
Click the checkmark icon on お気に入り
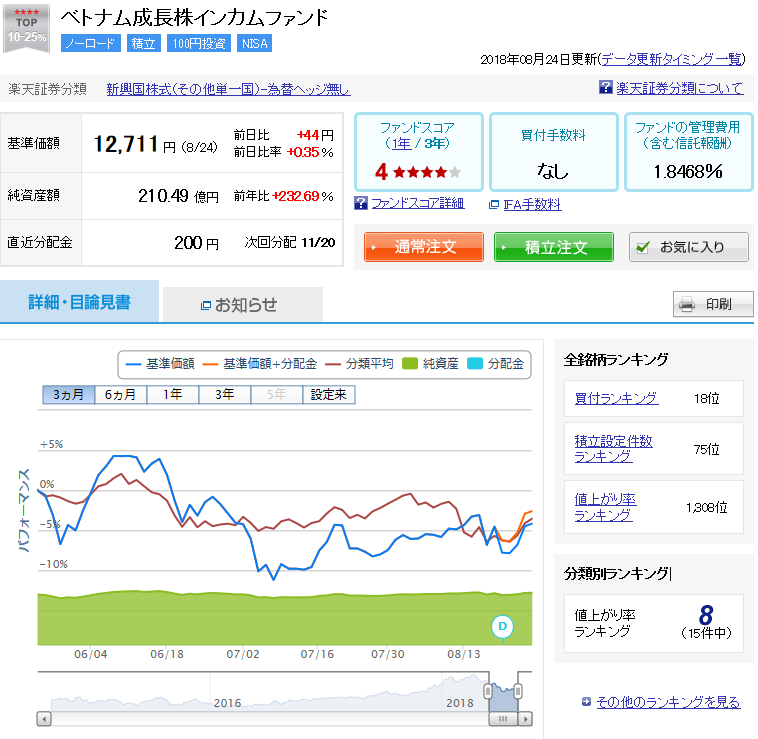[x=642, y=247]
